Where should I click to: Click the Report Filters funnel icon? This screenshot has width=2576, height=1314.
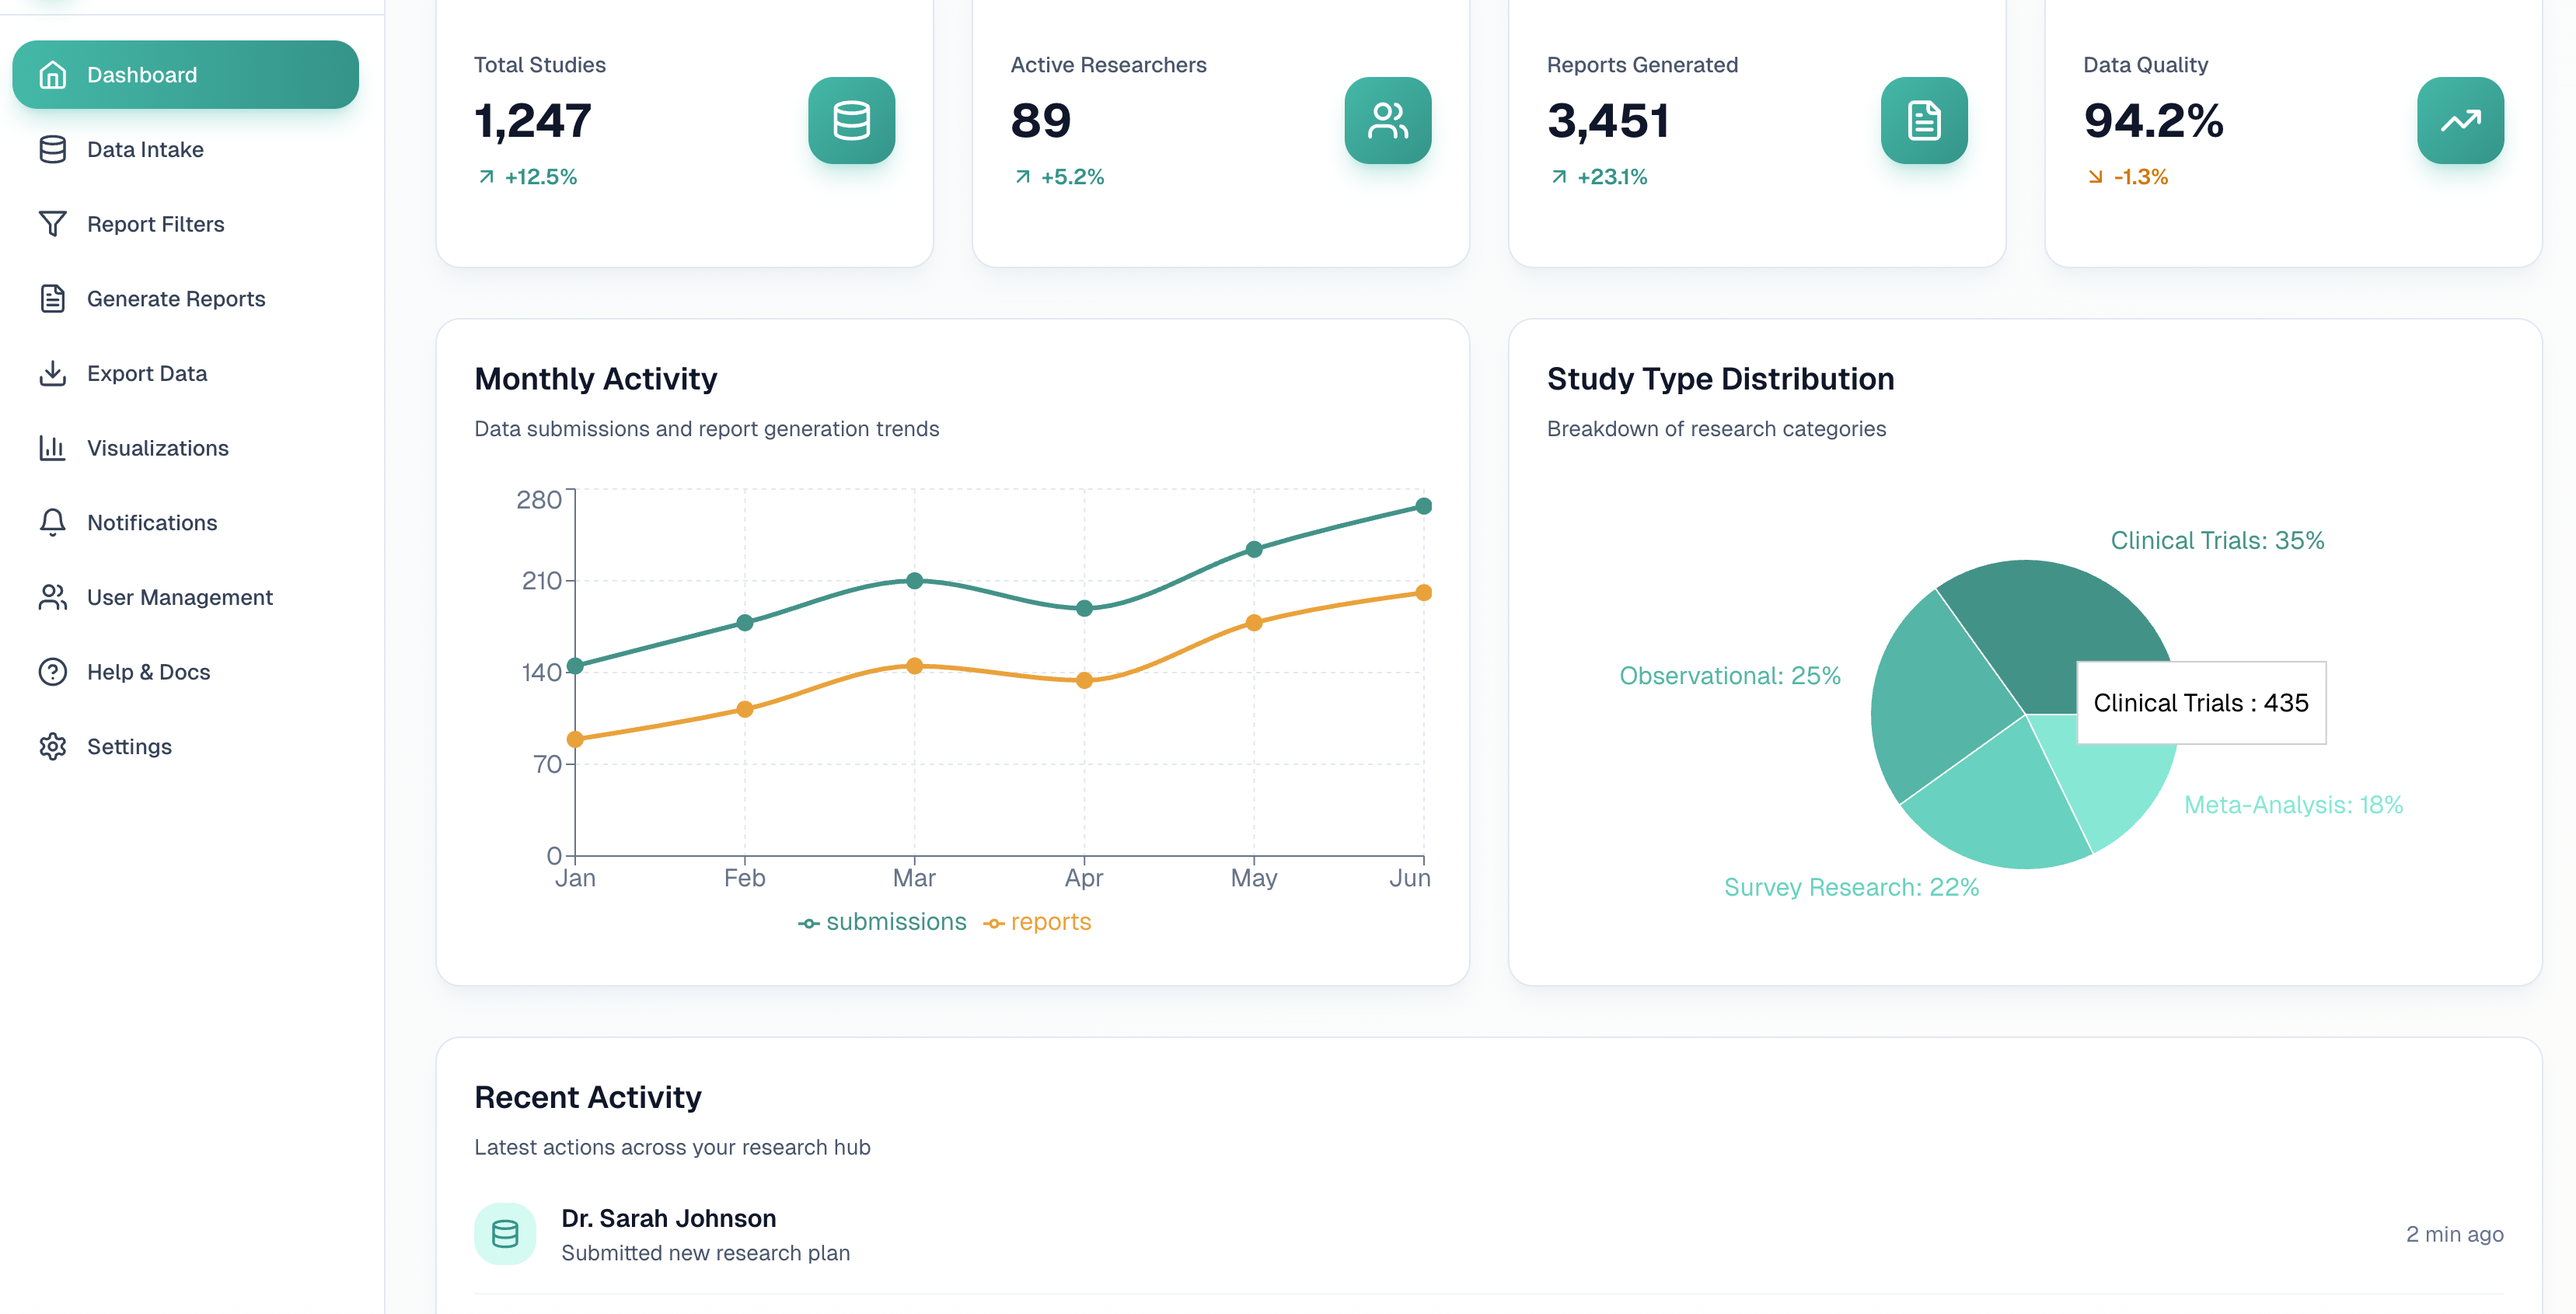tap(53, 223)
